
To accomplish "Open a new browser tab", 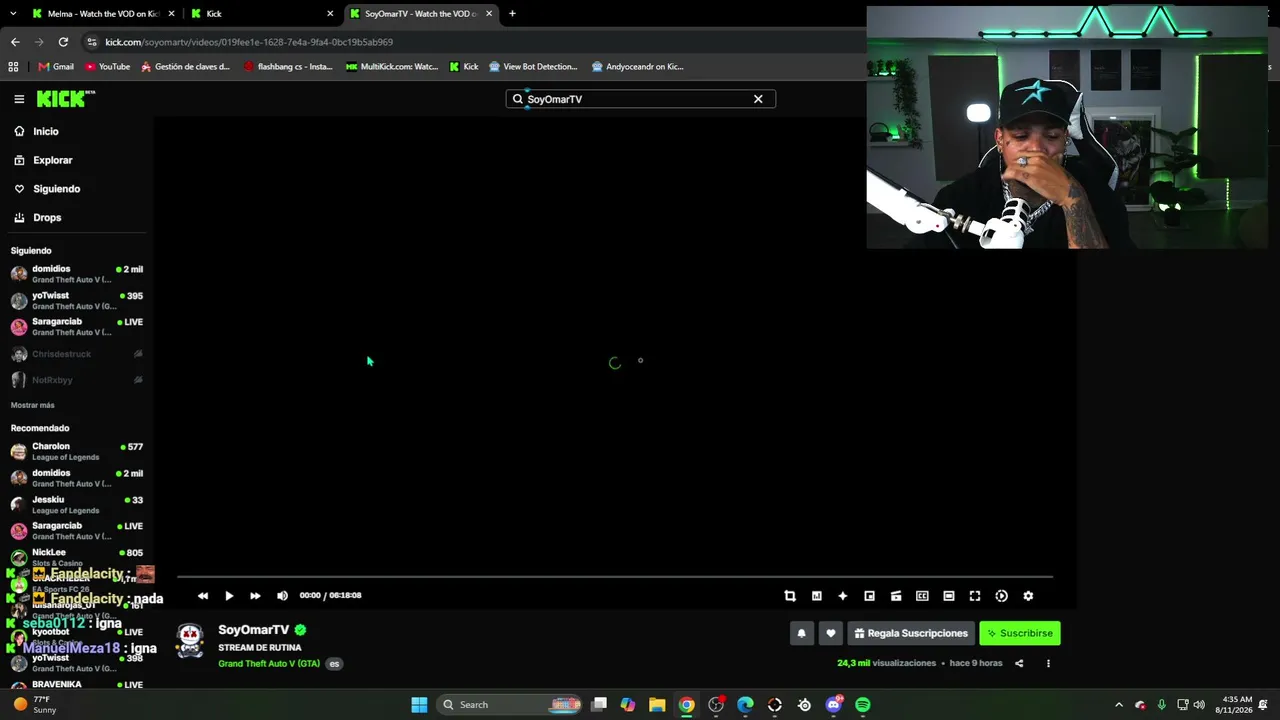I will (x=512, y=14).
